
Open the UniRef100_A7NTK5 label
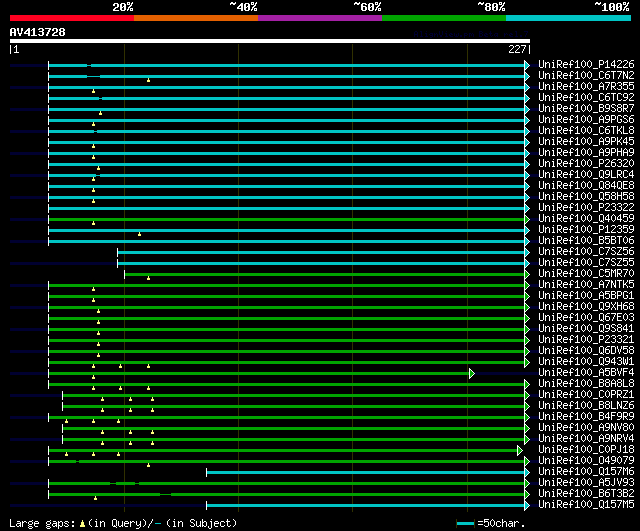click(x=586, y=285)
